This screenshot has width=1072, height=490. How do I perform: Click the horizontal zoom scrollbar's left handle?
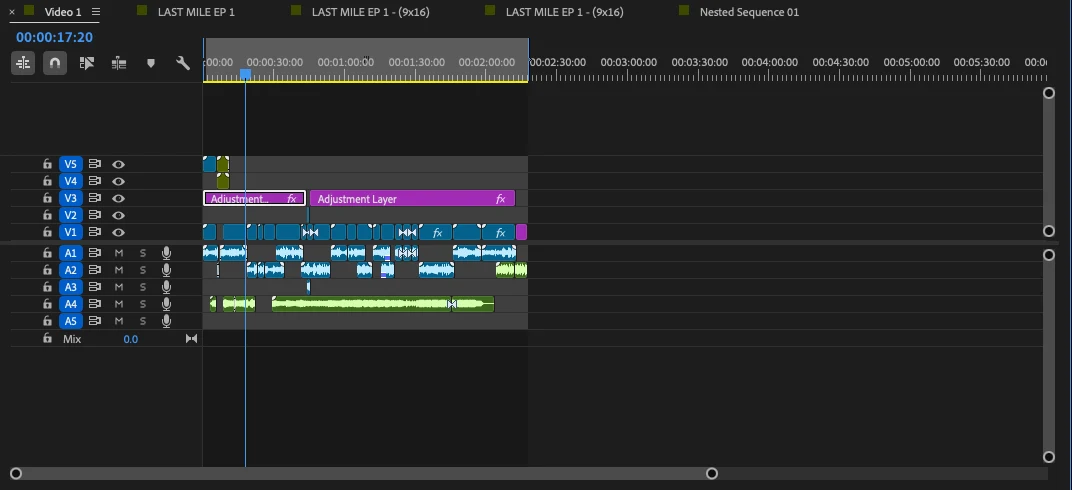16,473
